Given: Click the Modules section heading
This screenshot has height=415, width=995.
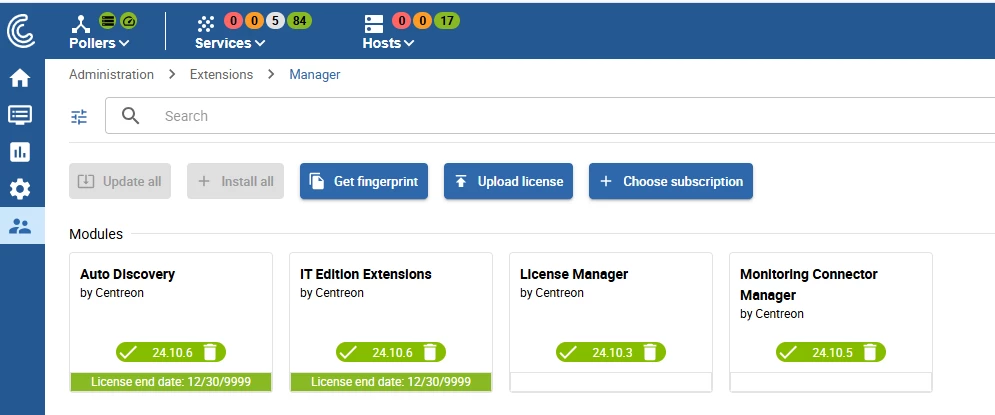Looking at the screenshot, I should [x=96, y=234].
